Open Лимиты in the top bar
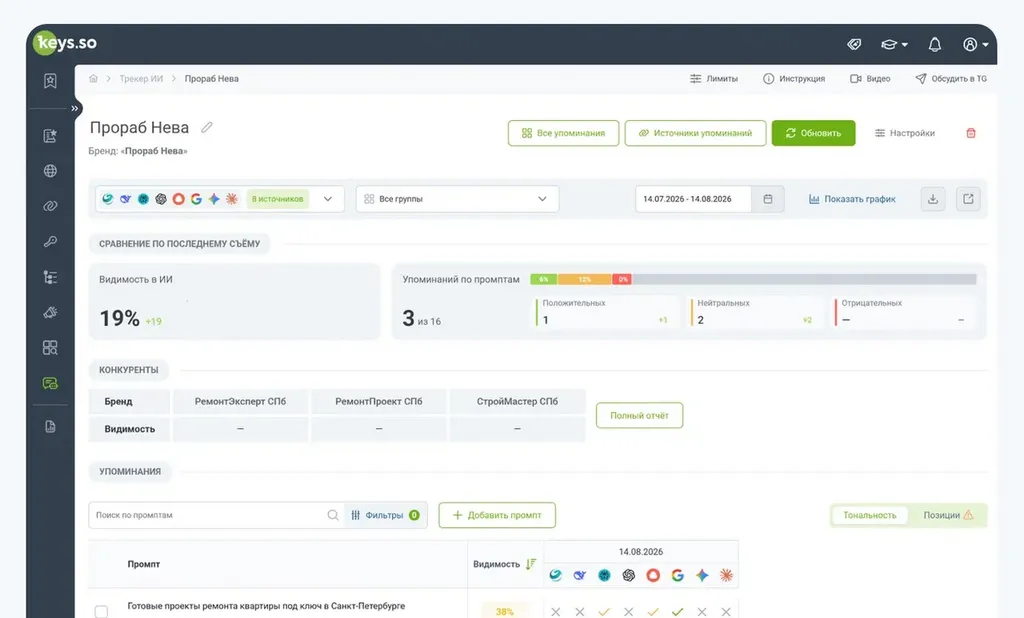The width and height of the screenshot is (1024, 618). (x=714, y=78)
